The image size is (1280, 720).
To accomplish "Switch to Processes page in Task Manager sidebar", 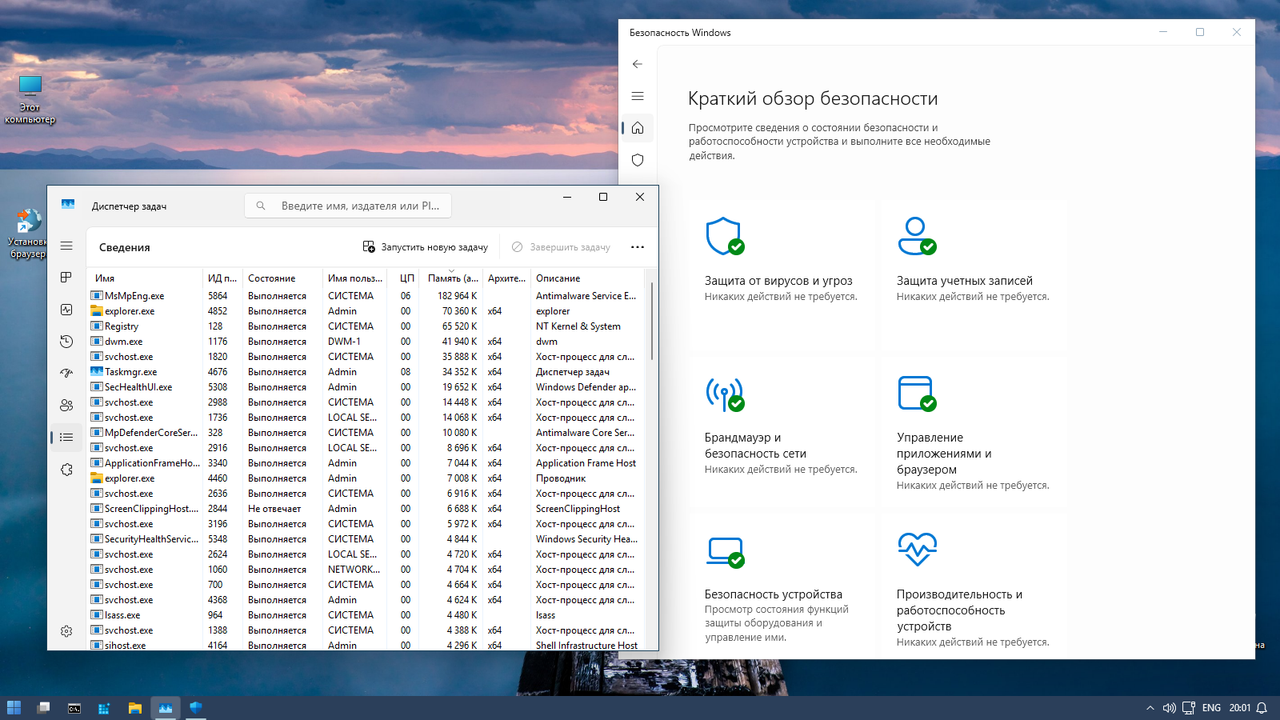I will (66, 277).
